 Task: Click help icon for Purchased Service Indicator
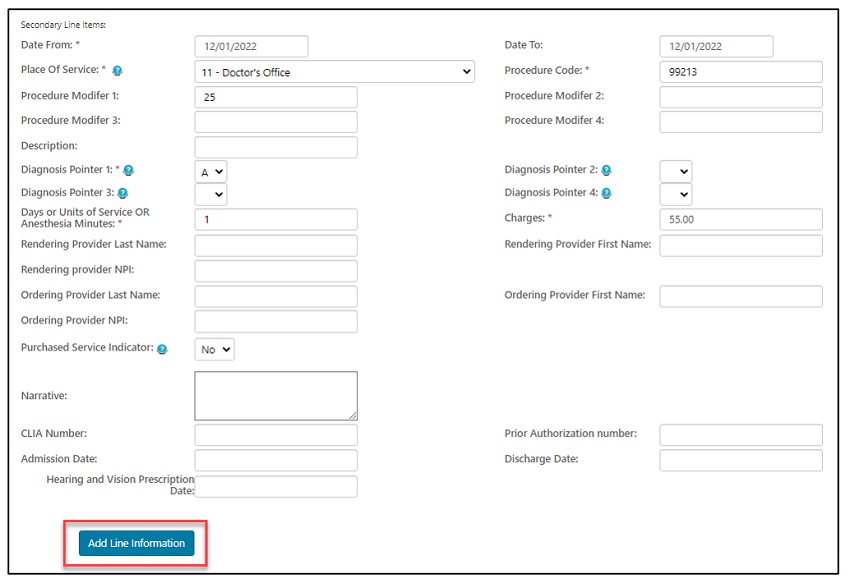click(x=162, y=349)
